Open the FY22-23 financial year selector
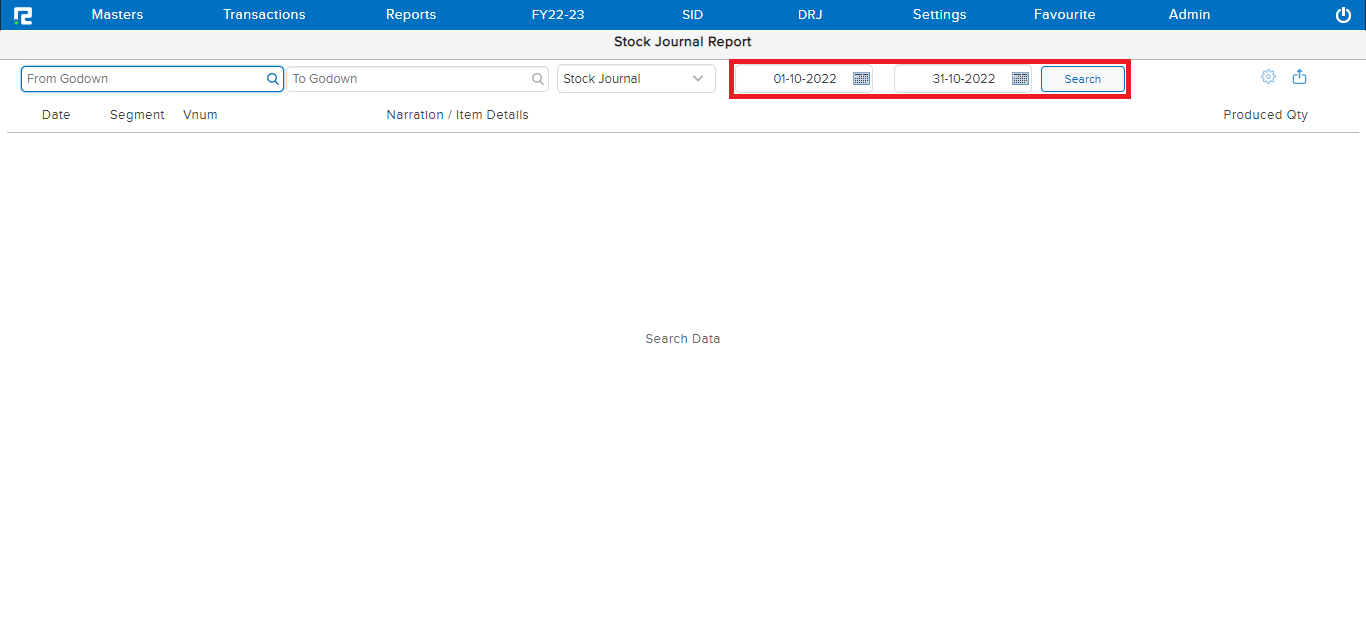This screenshot has width=1366, height=625. [x=558, y=15]
